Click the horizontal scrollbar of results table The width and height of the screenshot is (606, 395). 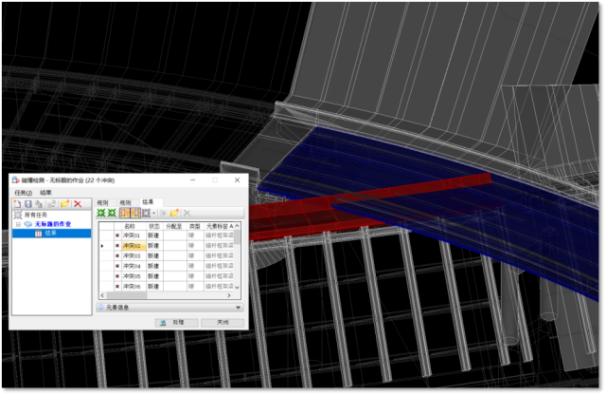[166, 296]
